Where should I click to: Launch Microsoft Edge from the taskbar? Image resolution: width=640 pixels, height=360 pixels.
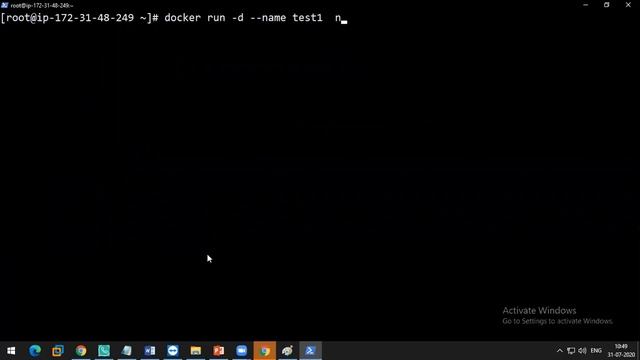pyautogui.click(x=35, y=351)
